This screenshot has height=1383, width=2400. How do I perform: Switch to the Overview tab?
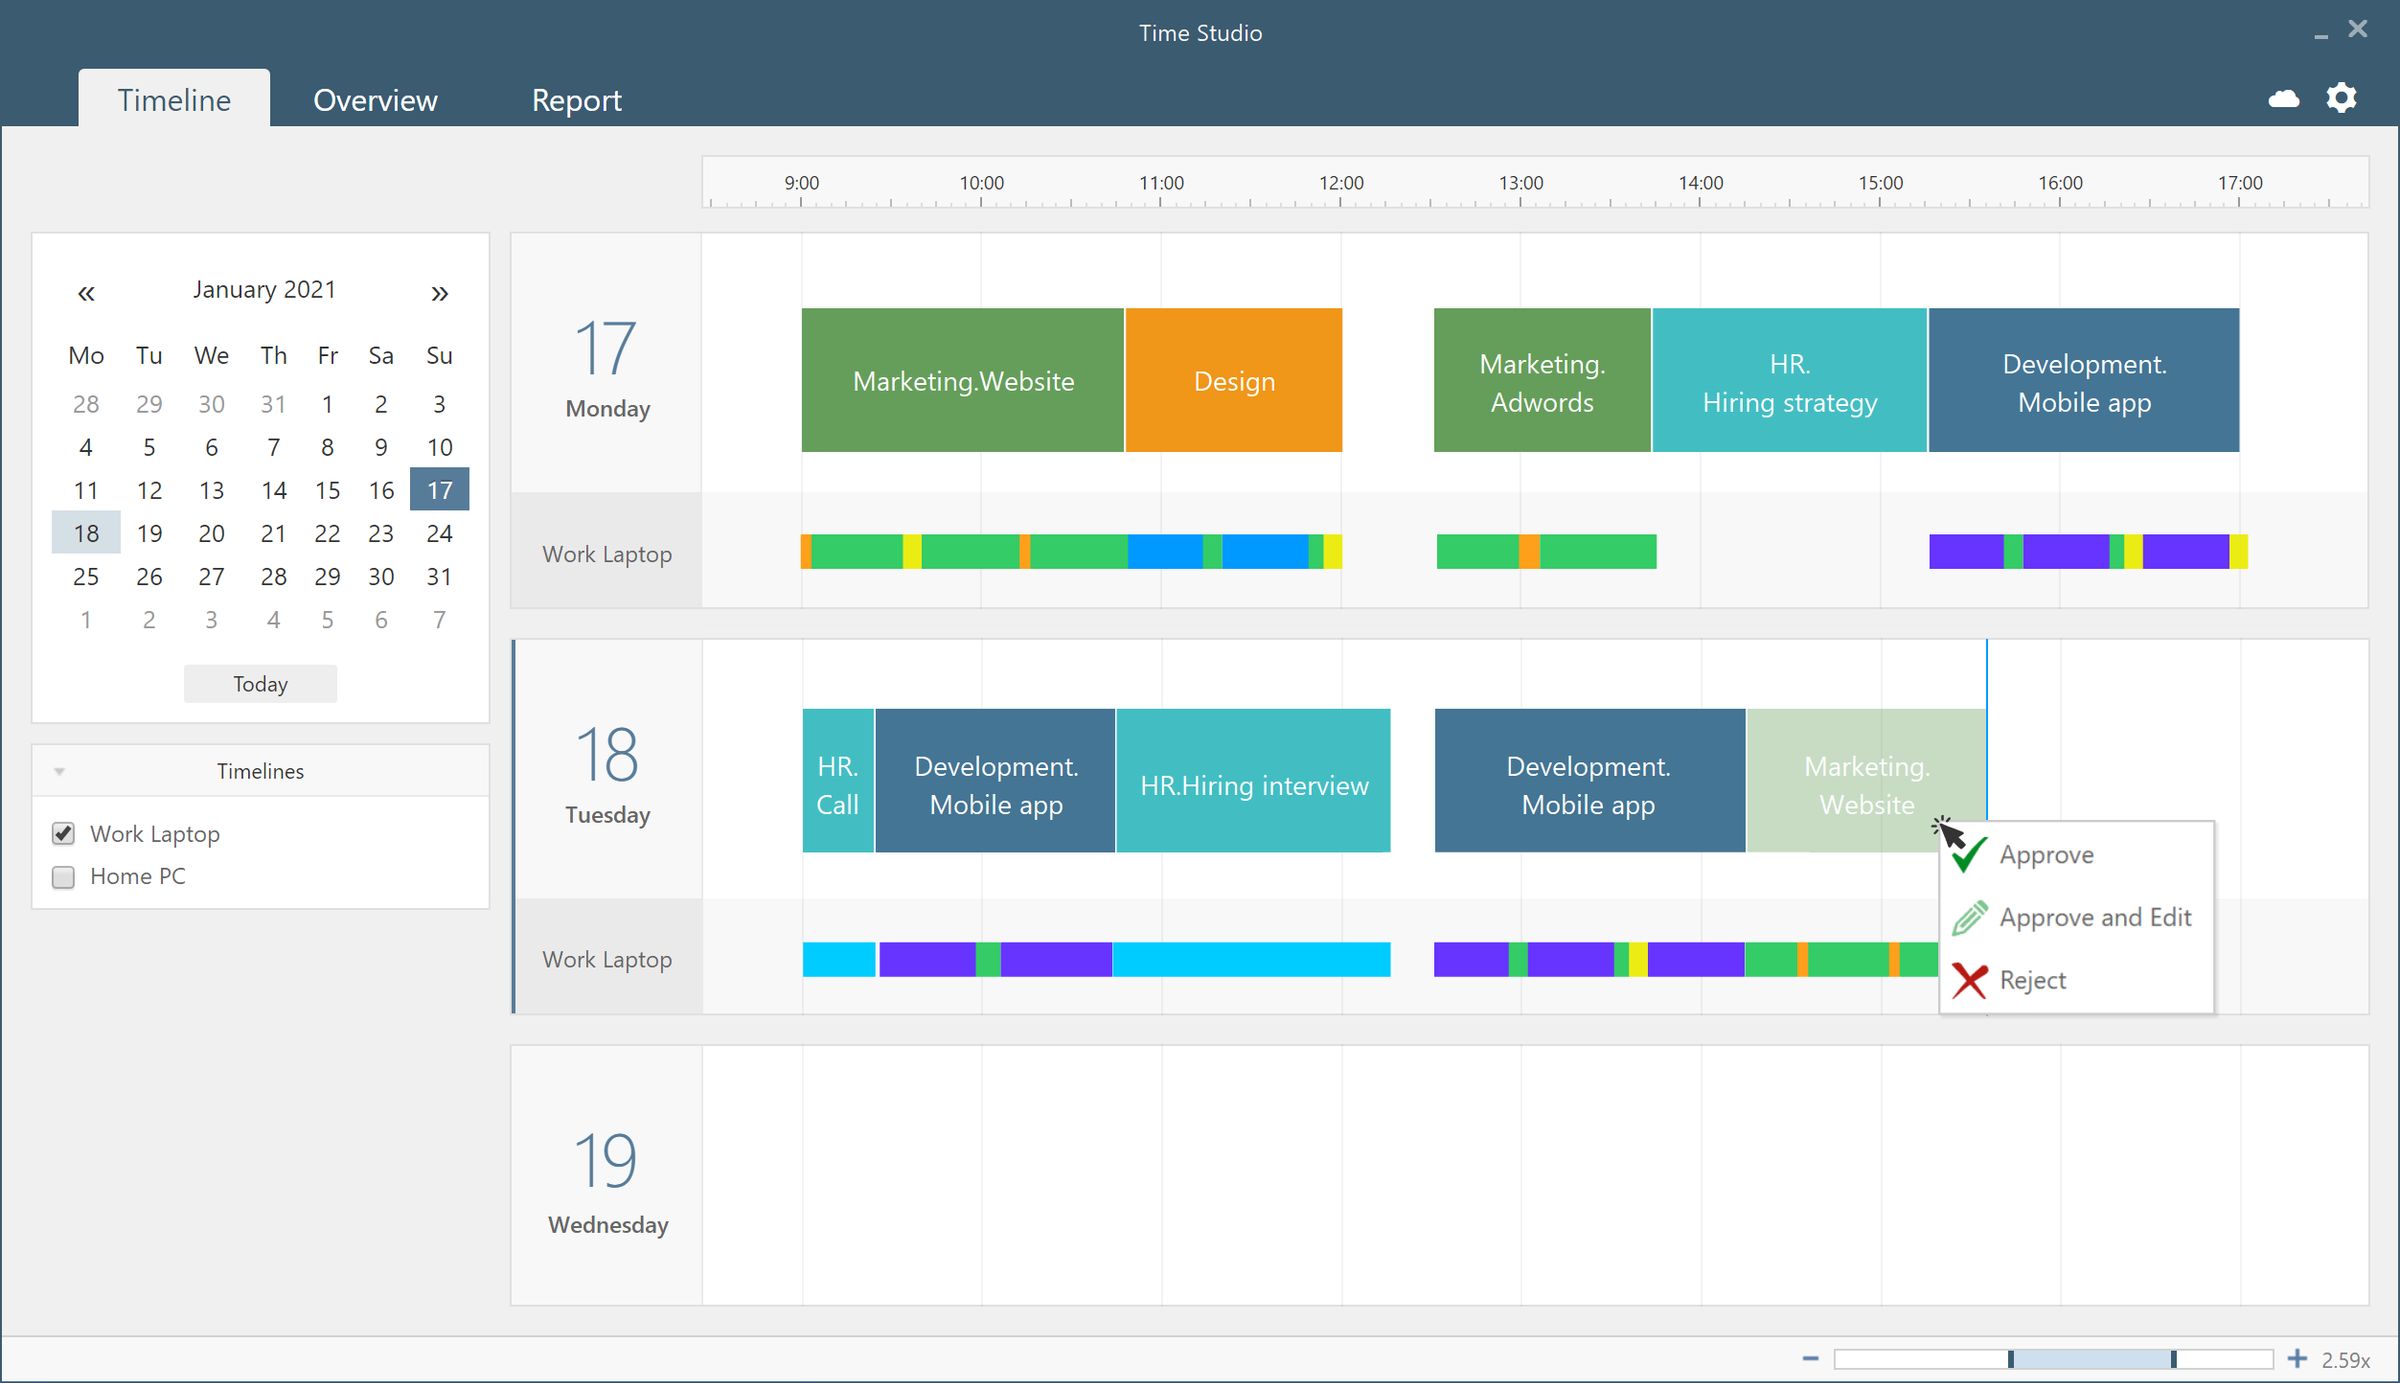376,100
